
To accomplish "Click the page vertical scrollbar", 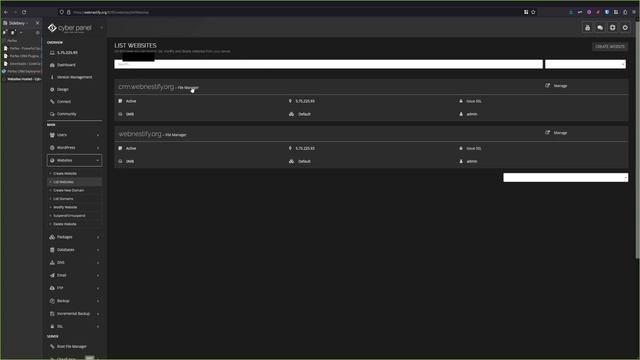I will (637, 139).
